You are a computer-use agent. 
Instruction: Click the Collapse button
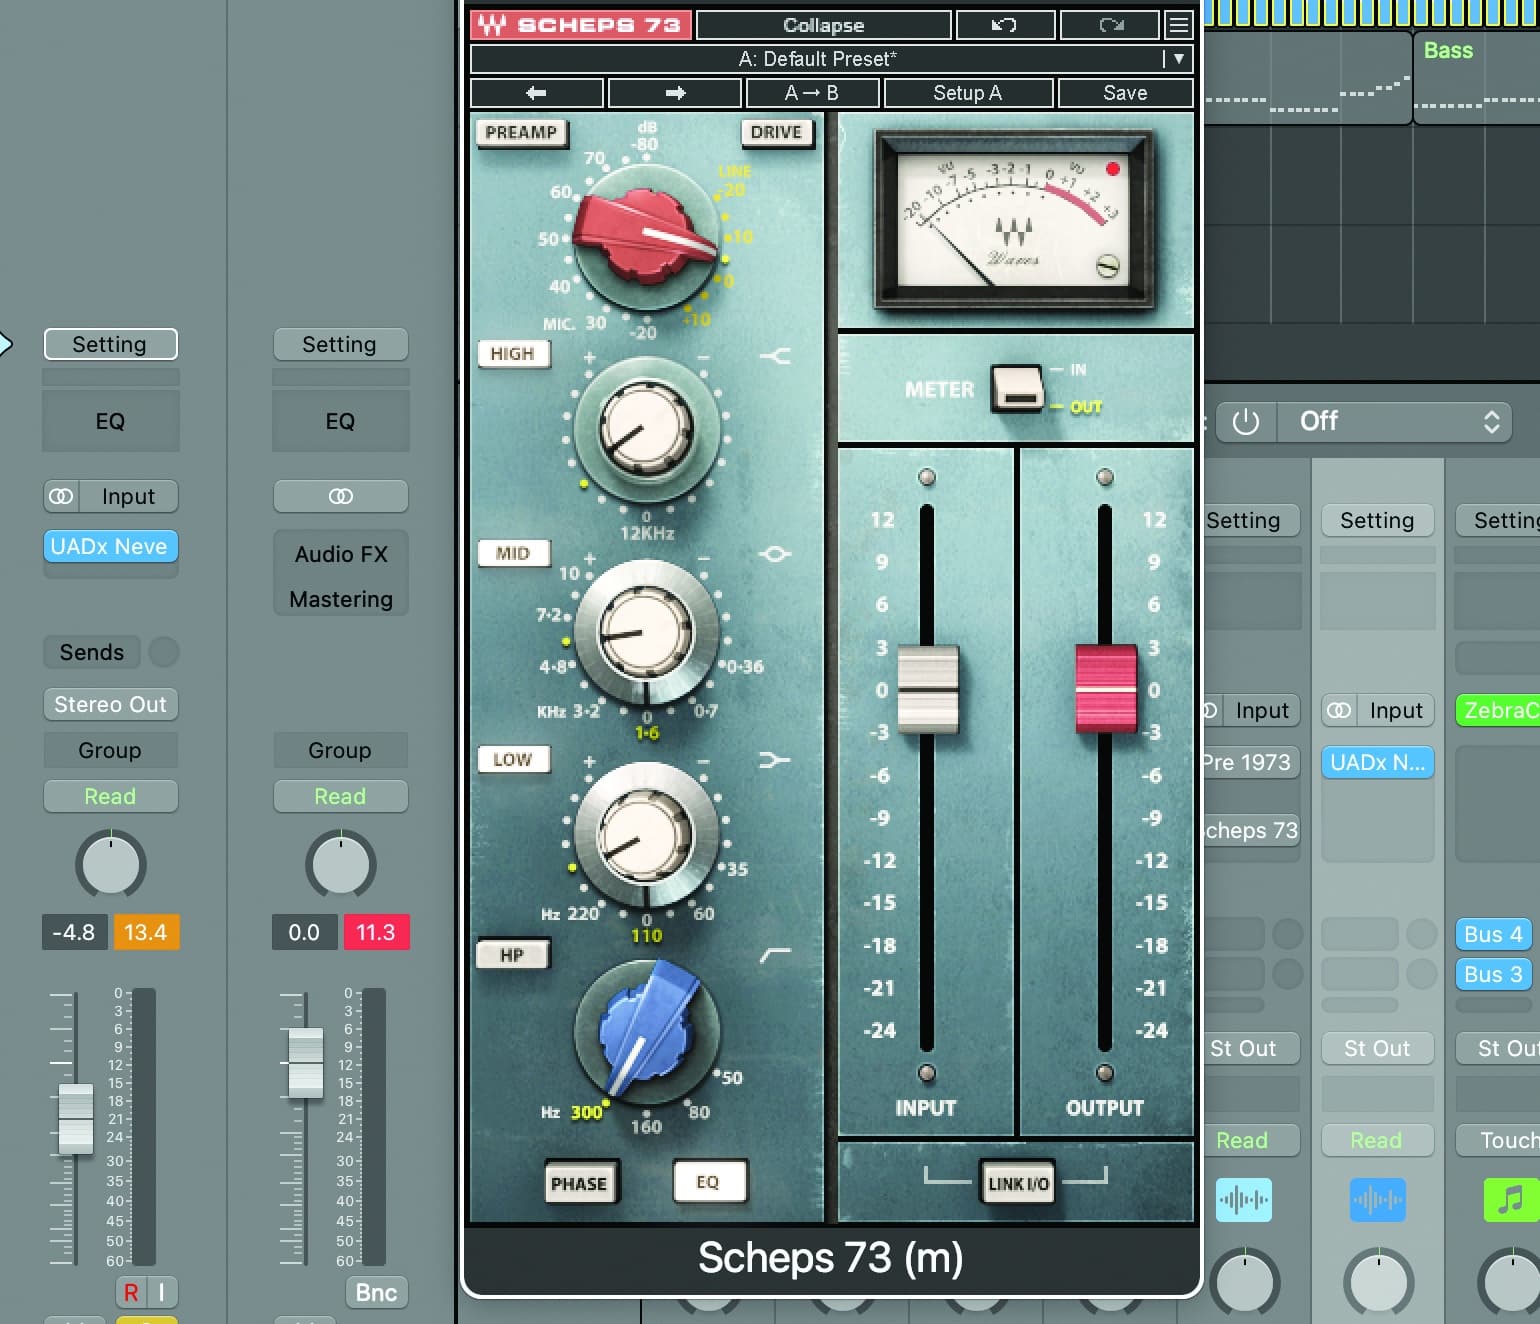pos(824,25)
